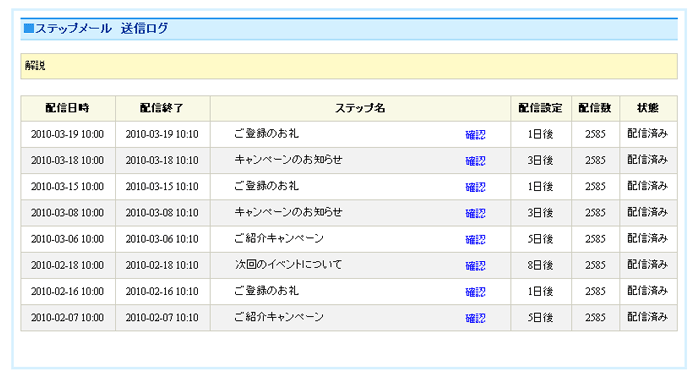Image resolution: width=700 pixels, height=377 pixels.
Task: Click 3日後 setting in 2010-03-18 row
Action: (540, 160)
